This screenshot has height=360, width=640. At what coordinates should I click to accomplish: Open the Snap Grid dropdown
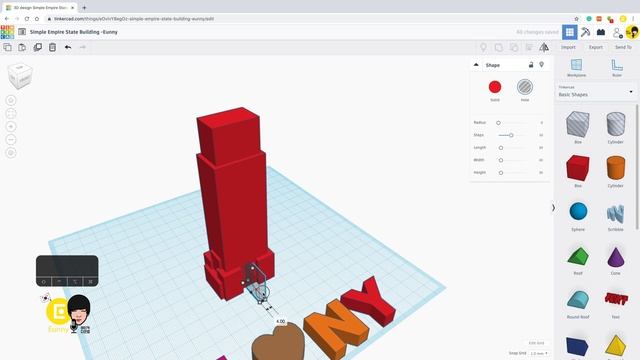point(539,353)
